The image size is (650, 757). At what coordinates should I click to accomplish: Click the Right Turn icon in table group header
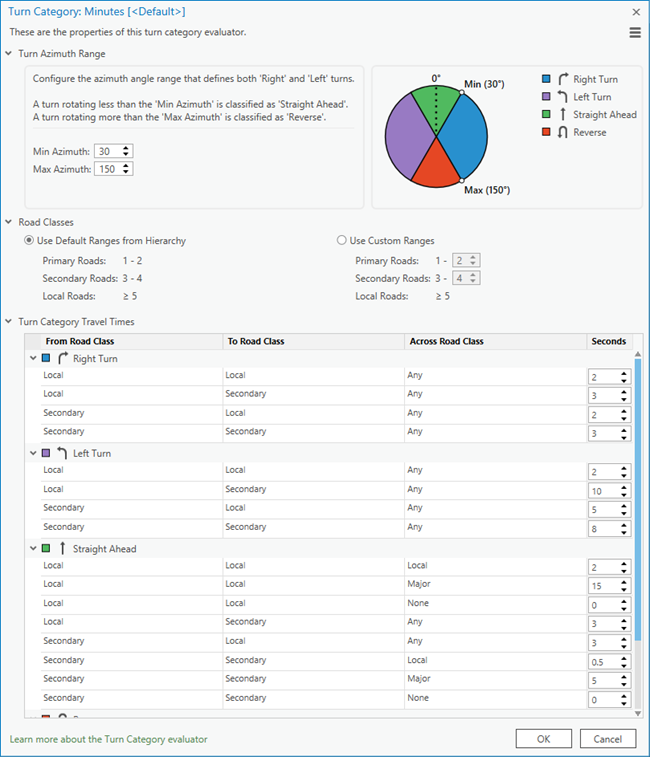pyautogui.click(x=63, y=358)
